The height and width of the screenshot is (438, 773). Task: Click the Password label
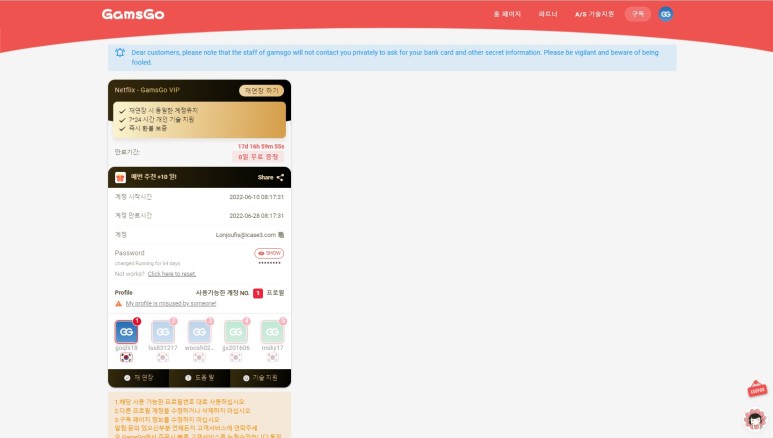[129, 253]
